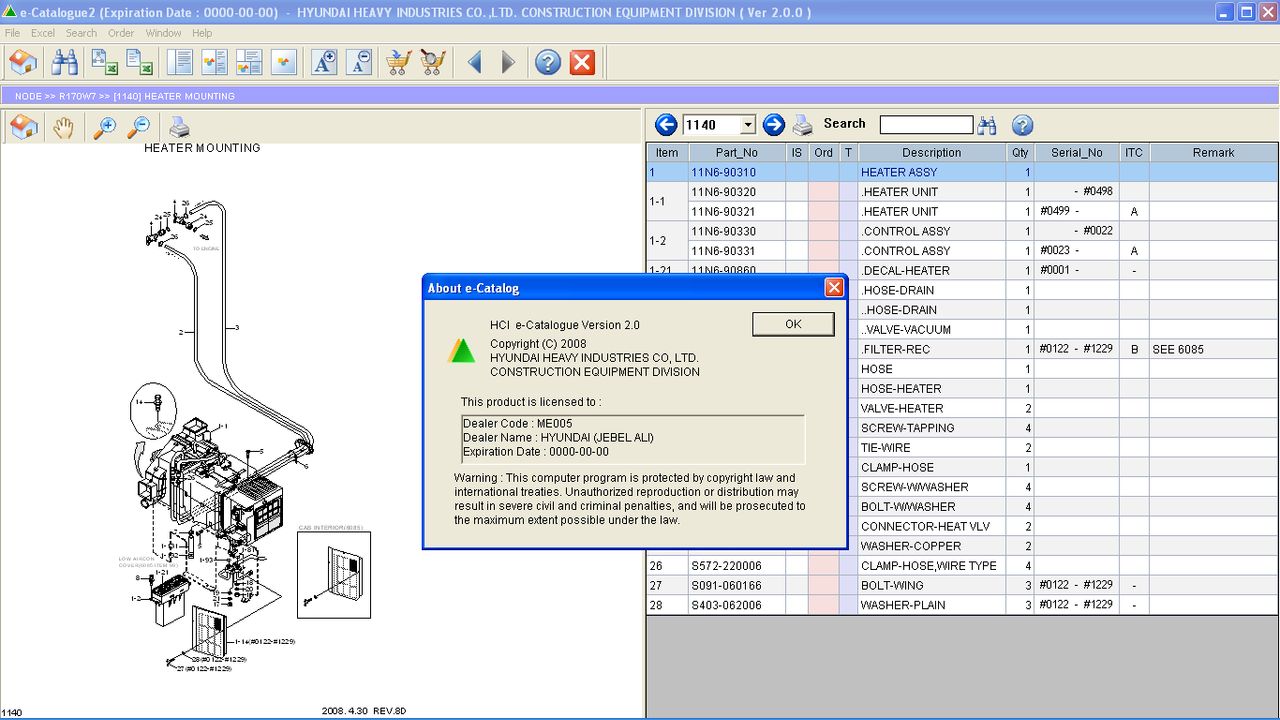Zoom in on the drawing with magnifier plus
The image size is (1280, 720).
(104, 127)
